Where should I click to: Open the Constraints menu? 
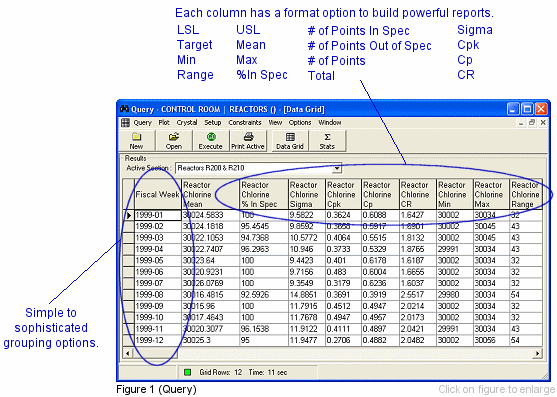pos(245,123)
